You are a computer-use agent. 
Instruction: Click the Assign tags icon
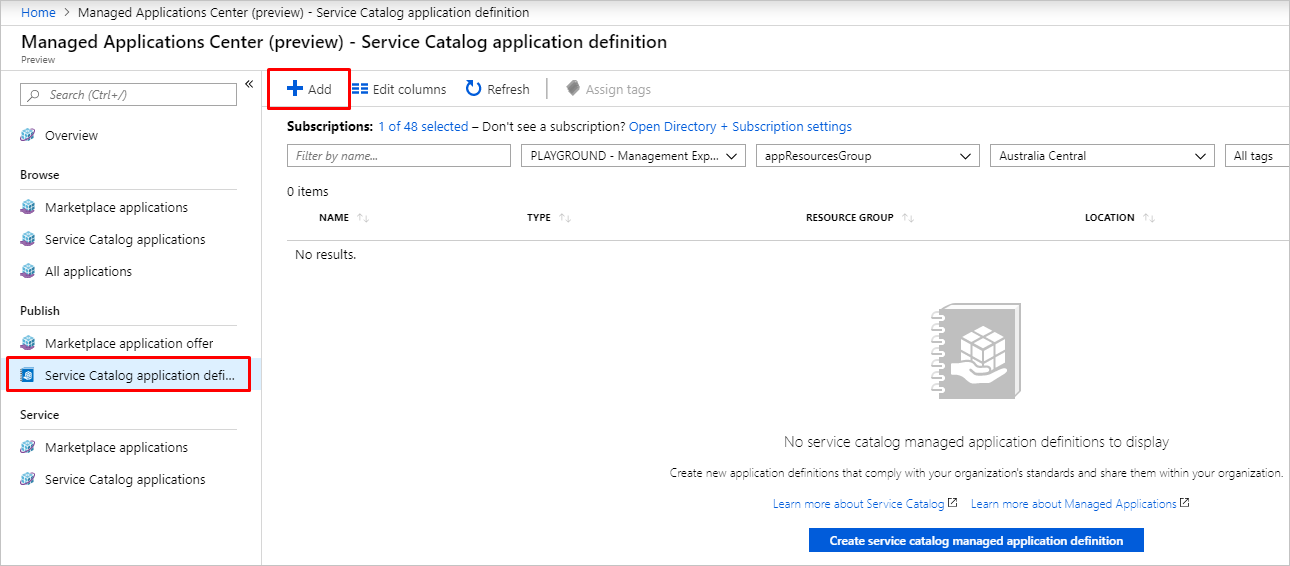573,89
